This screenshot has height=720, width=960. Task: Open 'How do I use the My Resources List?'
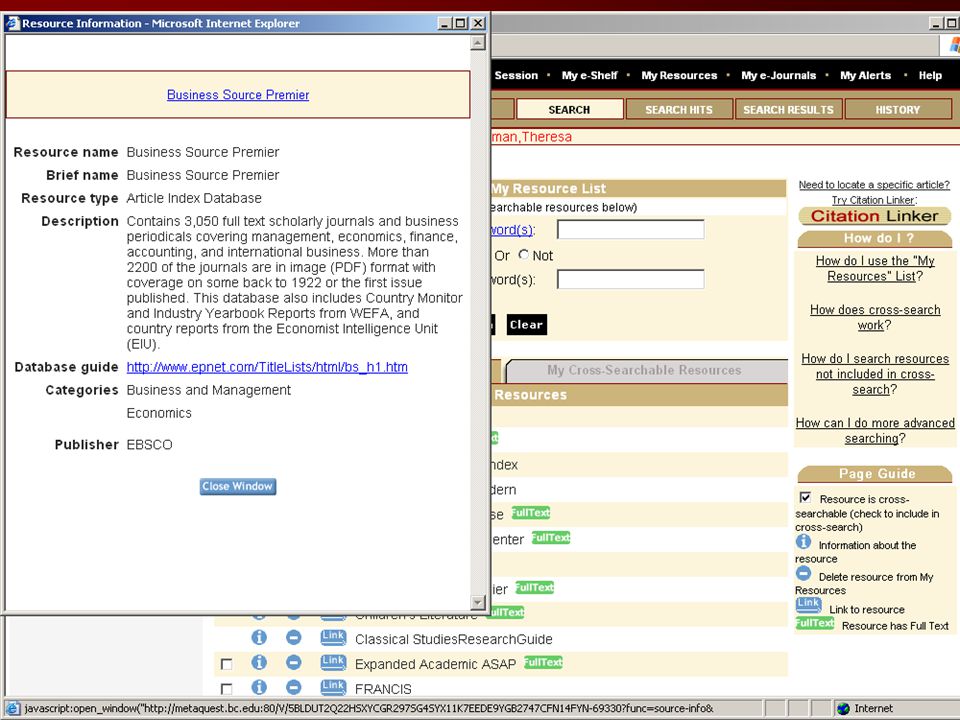click(875, 268)
